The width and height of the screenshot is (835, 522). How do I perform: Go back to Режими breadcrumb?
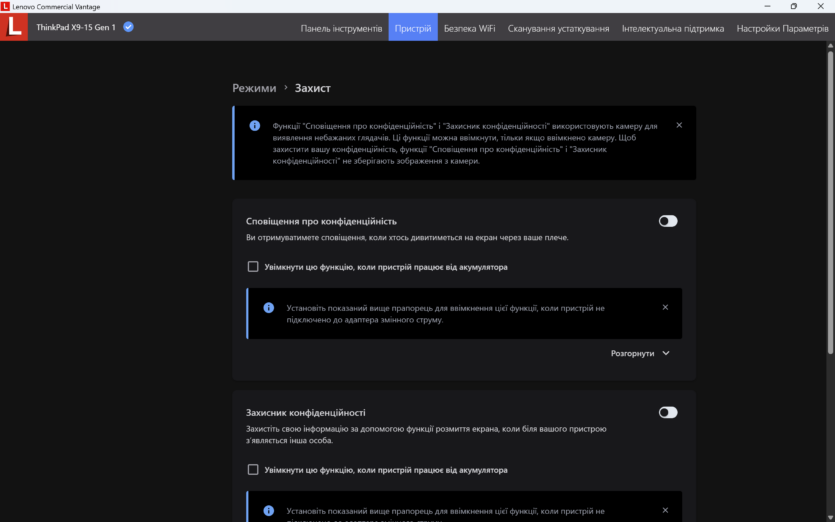click(254, 88)
